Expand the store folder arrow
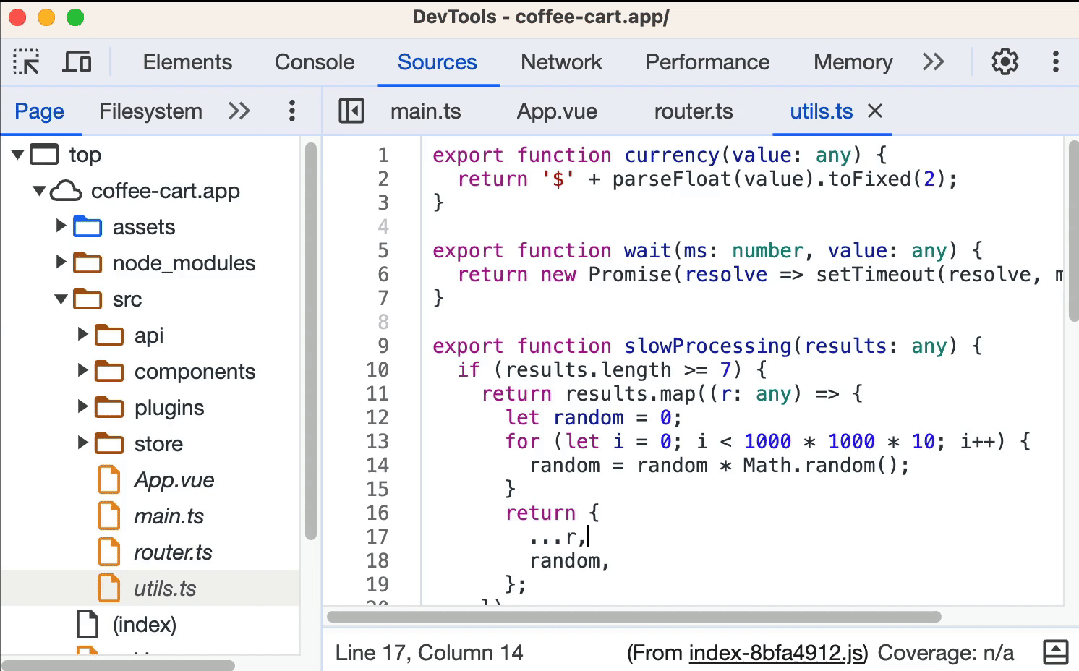 coord(83,442)
